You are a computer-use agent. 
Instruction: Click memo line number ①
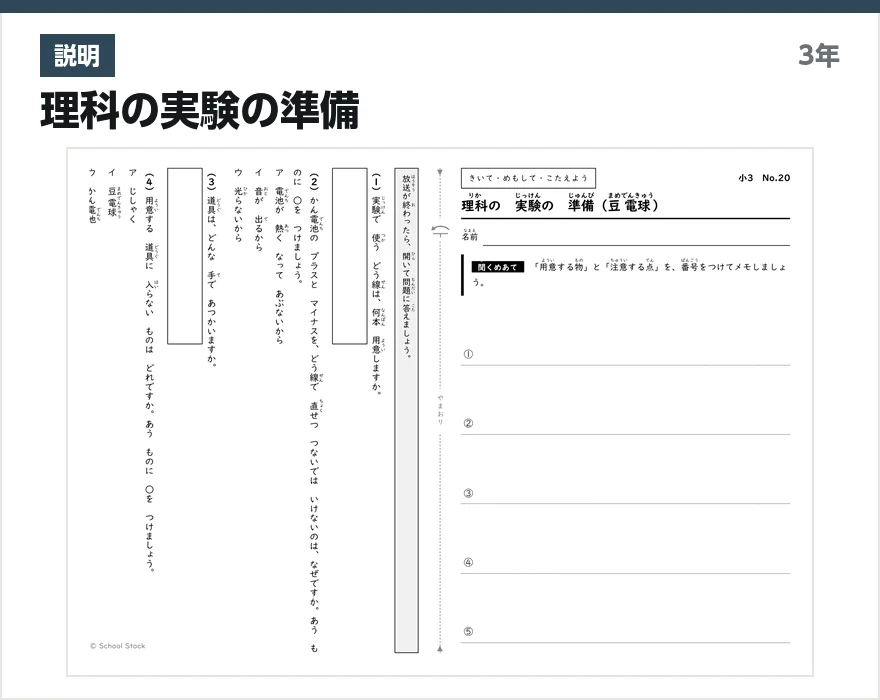click(468, 354)
